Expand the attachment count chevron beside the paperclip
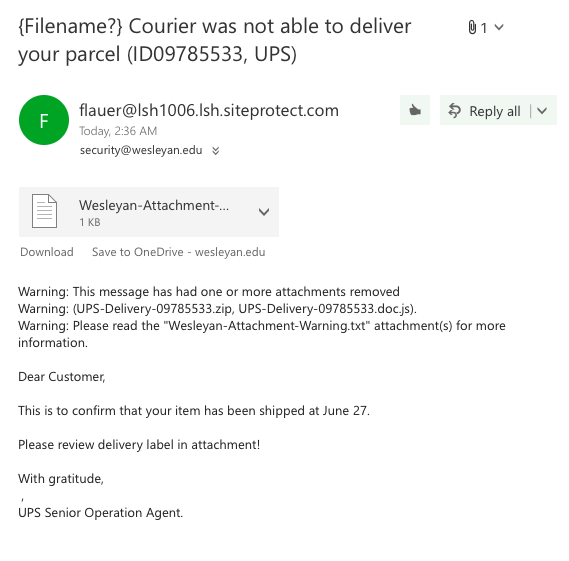Image resolution: width=569 pixels, height=561 pixels. coord(499,27)
